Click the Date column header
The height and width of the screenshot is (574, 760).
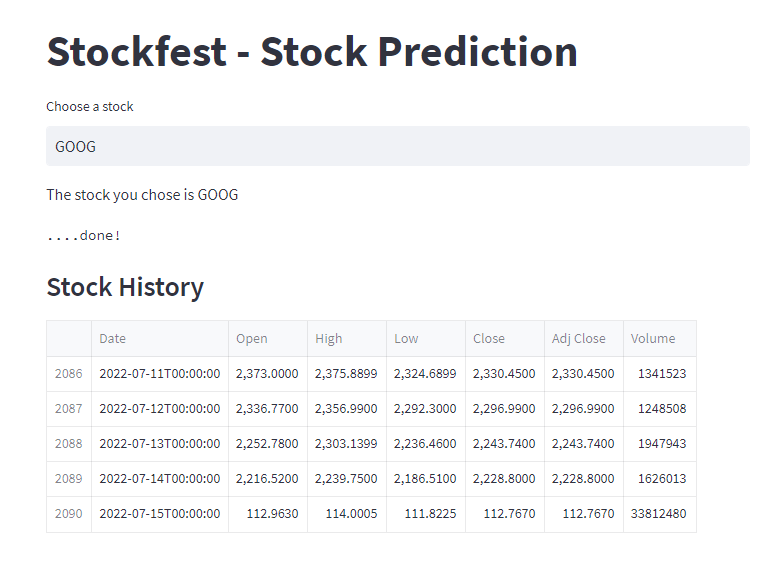tap(159, 339)
